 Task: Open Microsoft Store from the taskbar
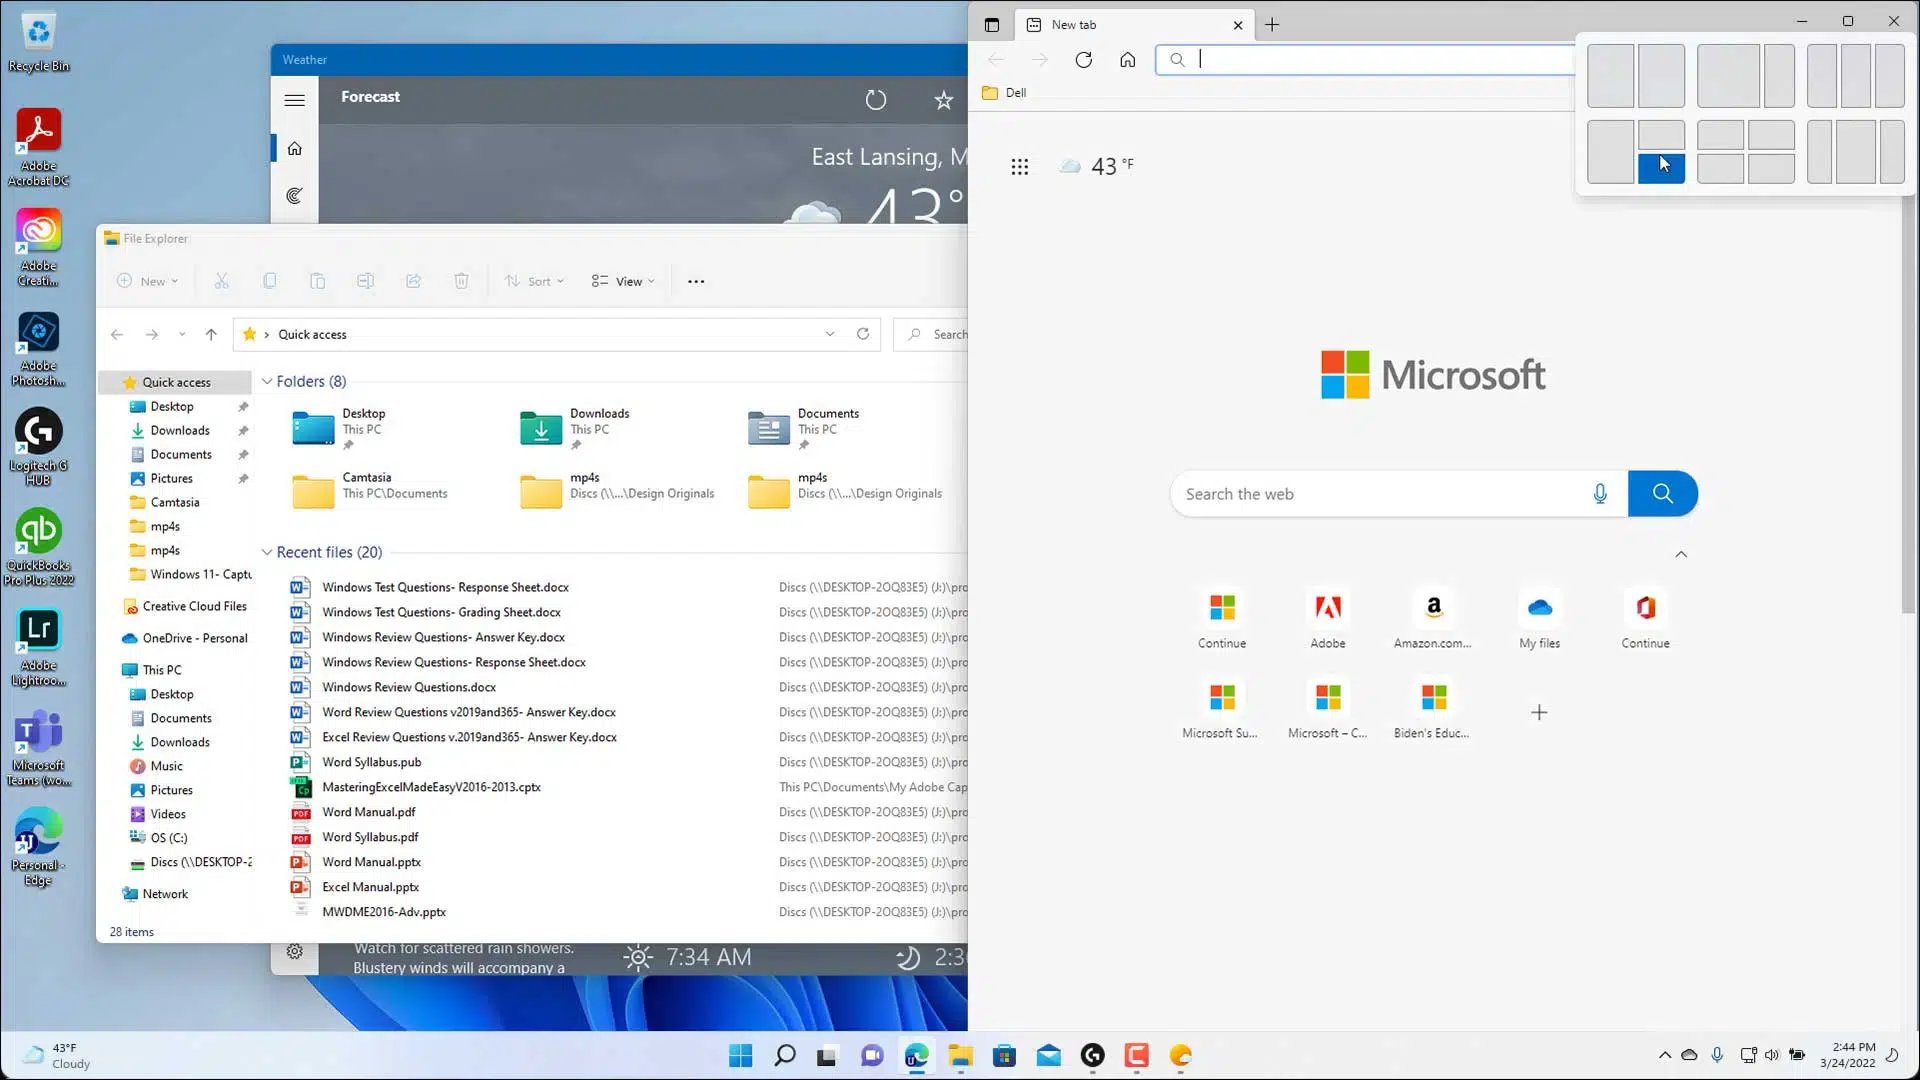pyautogui.click(x=1004, y=1055)
